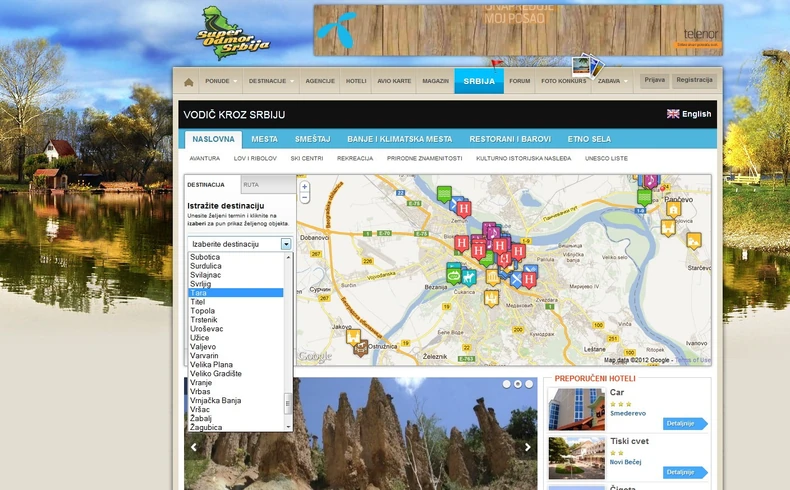Screen dimensions: 790x490
Task: Select the middle slideshow indicator dot
Action: pos(517,384)
